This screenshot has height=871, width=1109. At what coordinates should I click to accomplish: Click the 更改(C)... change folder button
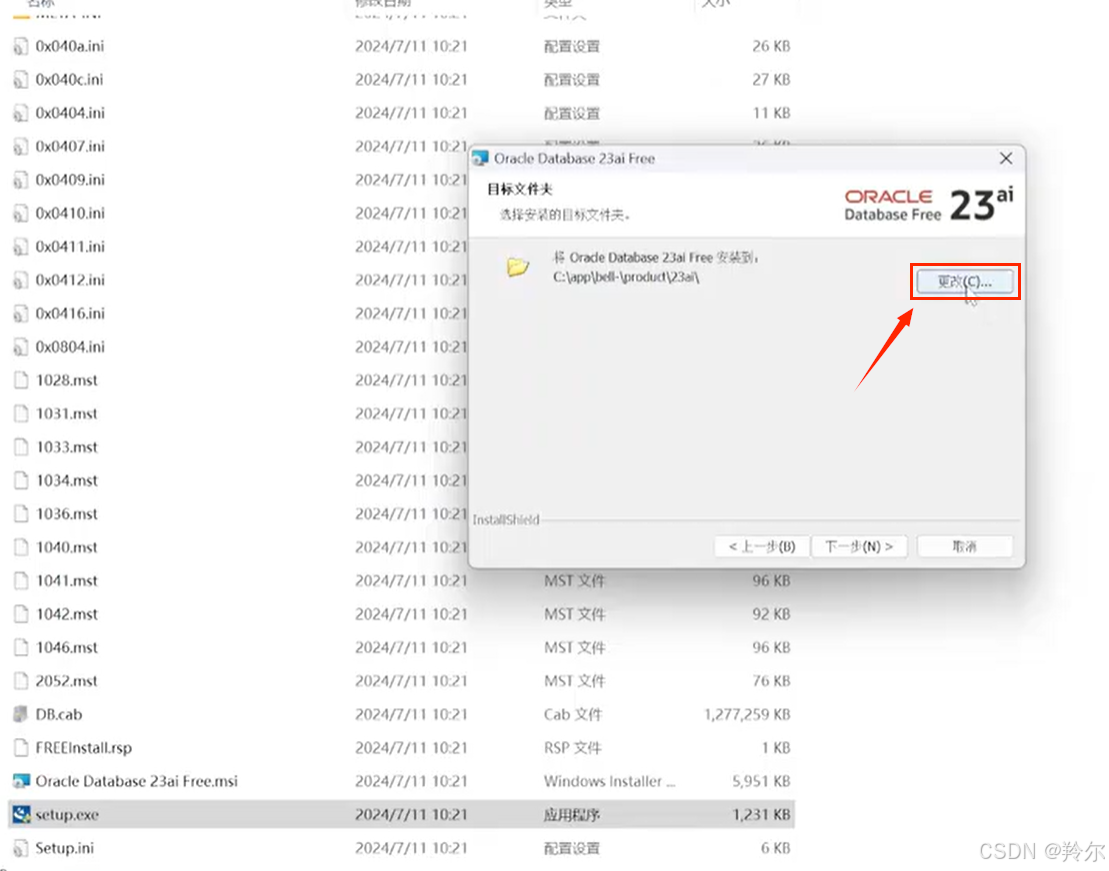(964, 282)
